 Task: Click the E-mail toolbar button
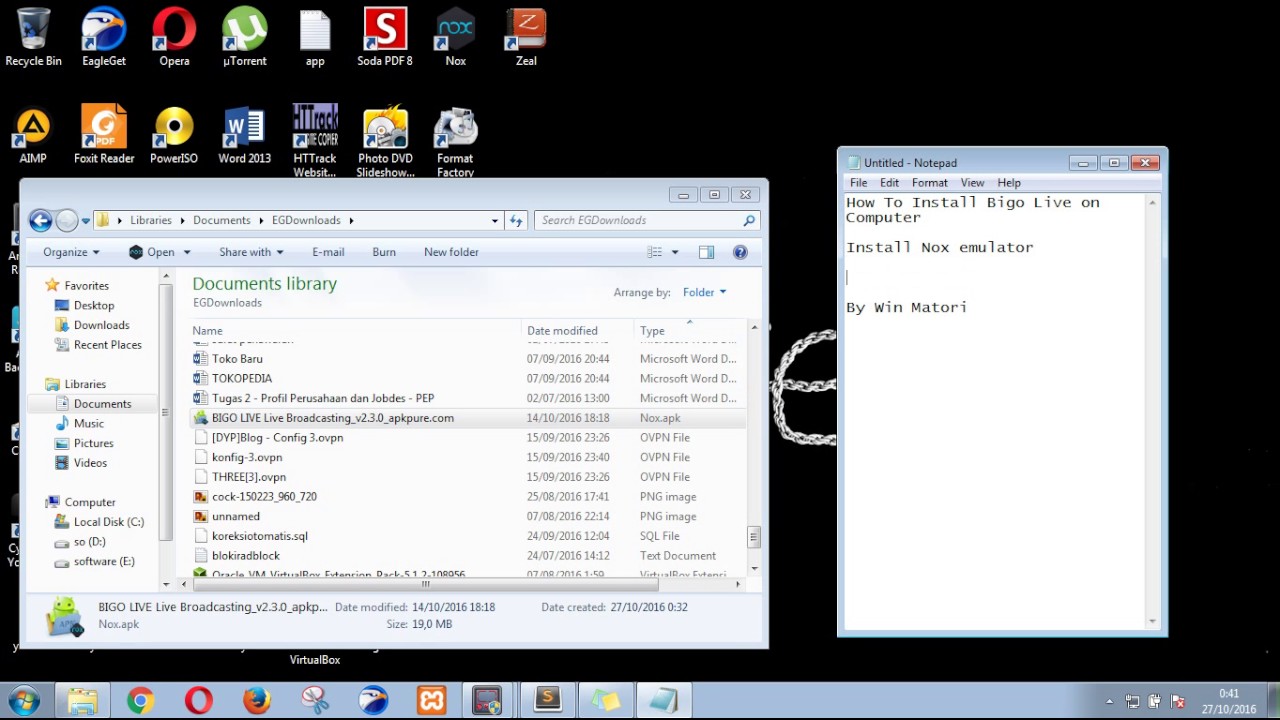coord(328,252)
